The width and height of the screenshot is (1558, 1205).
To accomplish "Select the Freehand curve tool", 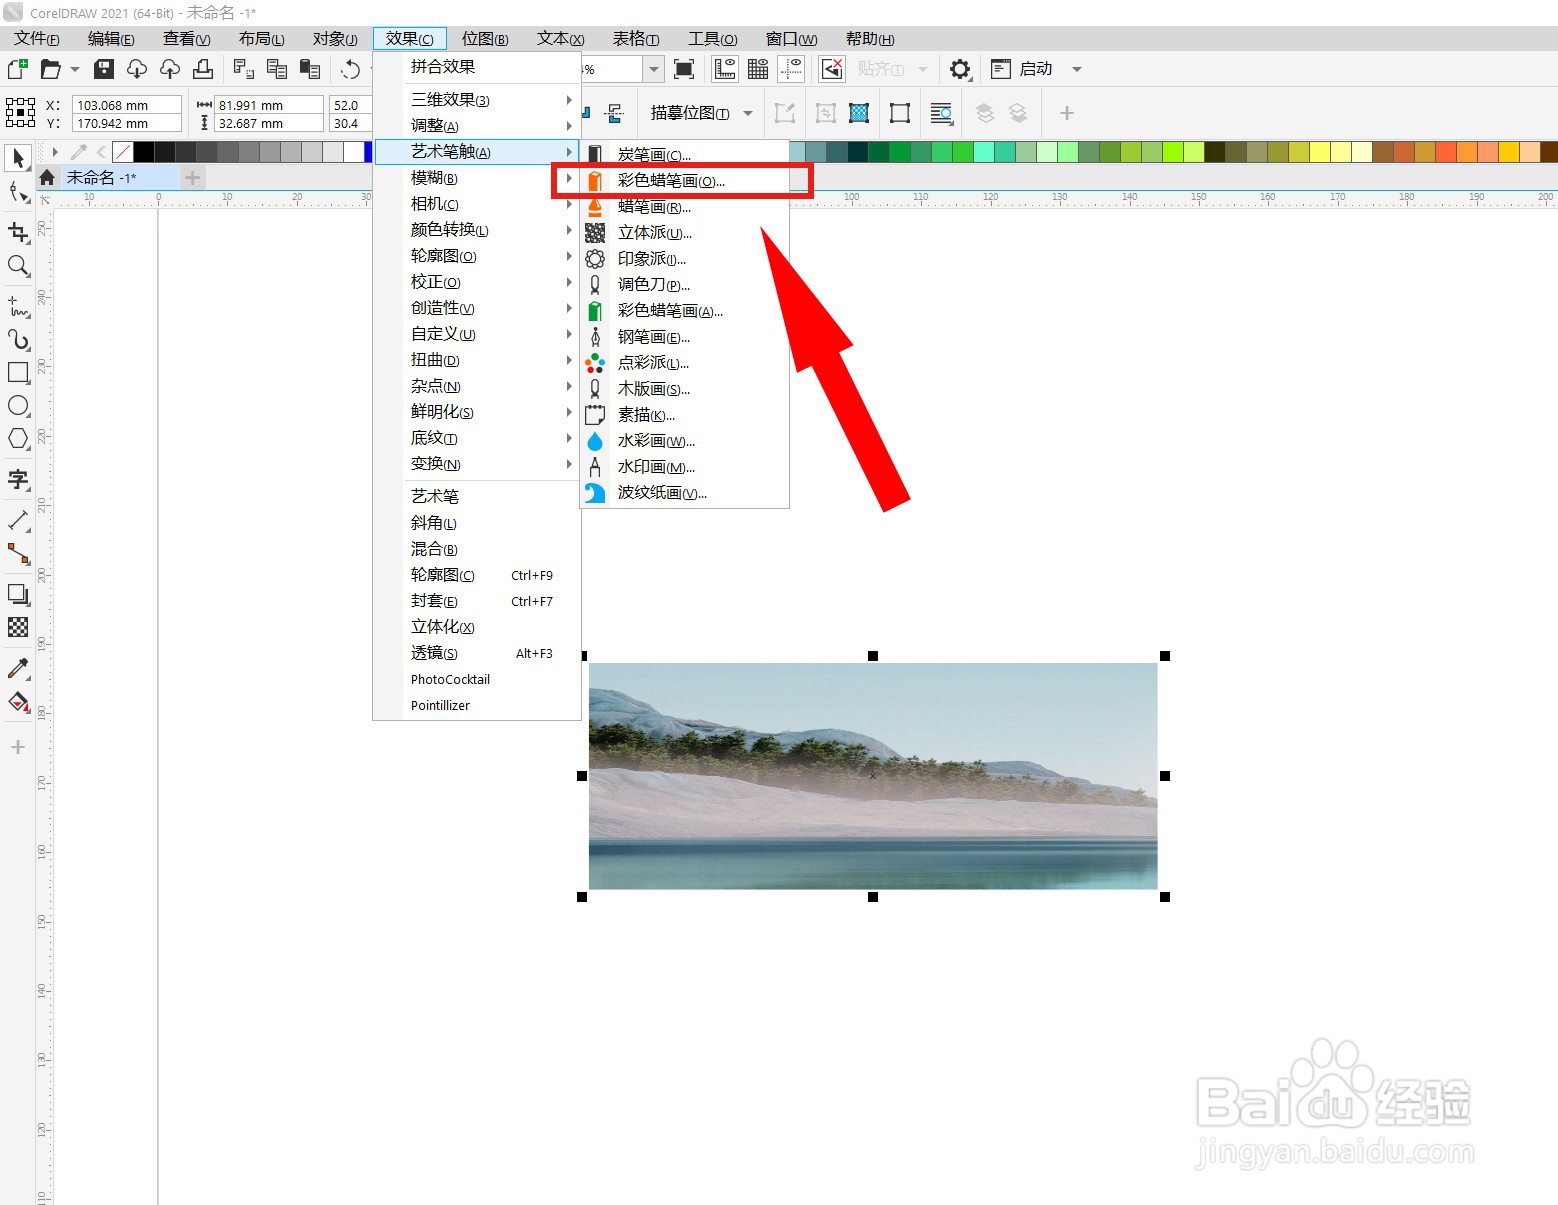I will click(18, 306).
